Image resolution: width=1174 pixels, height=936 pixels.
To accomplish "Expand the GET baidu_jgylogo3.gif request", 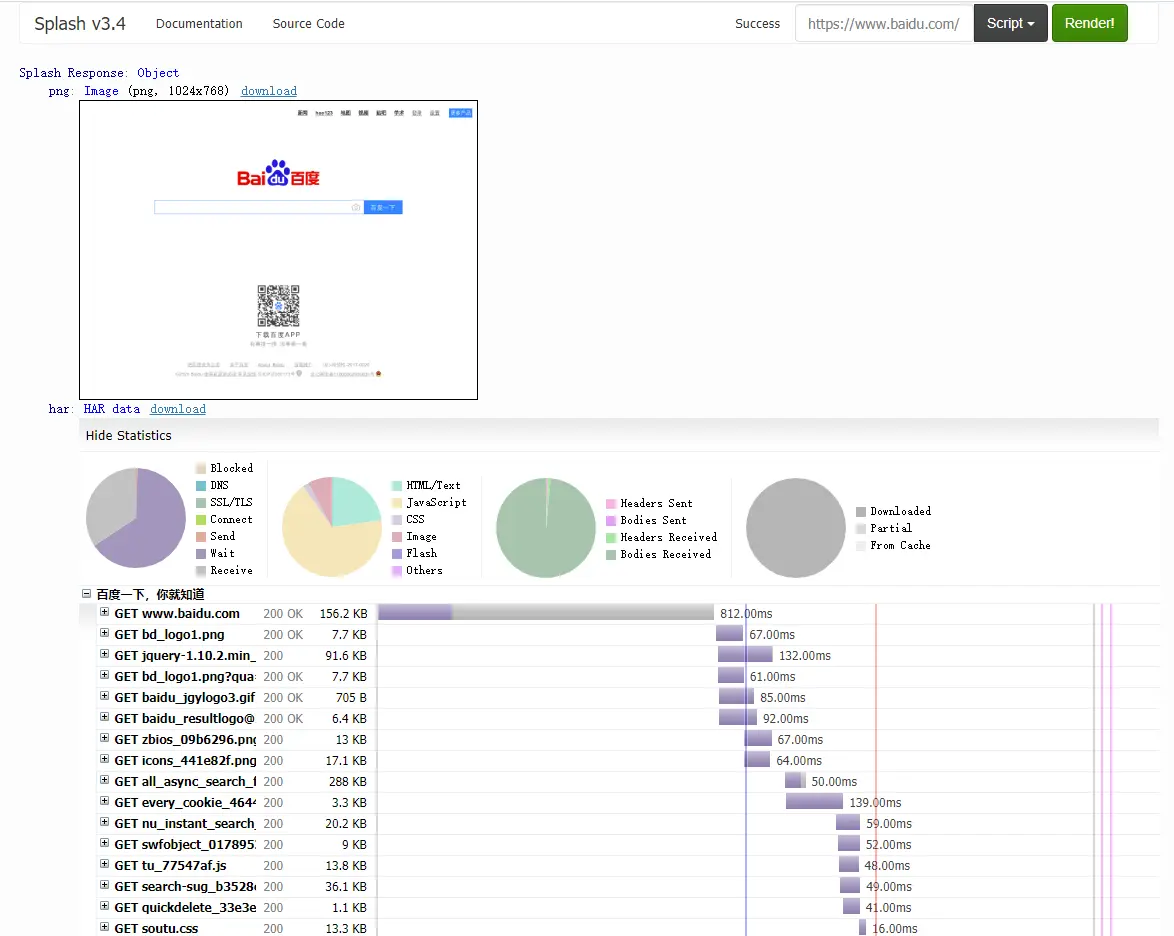I will [105, 696].
